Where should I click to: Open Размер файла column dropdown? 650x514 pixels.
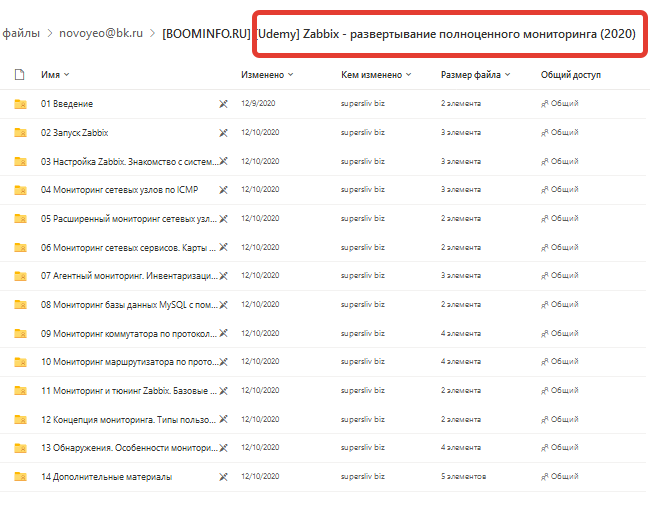tap(475, 75)
